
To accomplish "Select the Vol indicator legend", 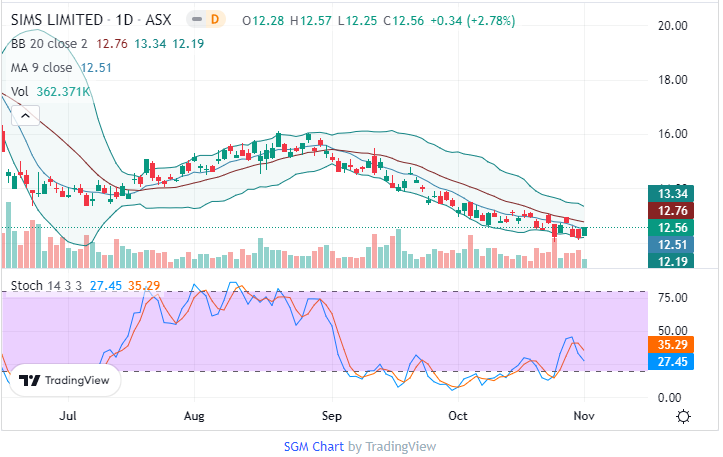I will 20,92.
